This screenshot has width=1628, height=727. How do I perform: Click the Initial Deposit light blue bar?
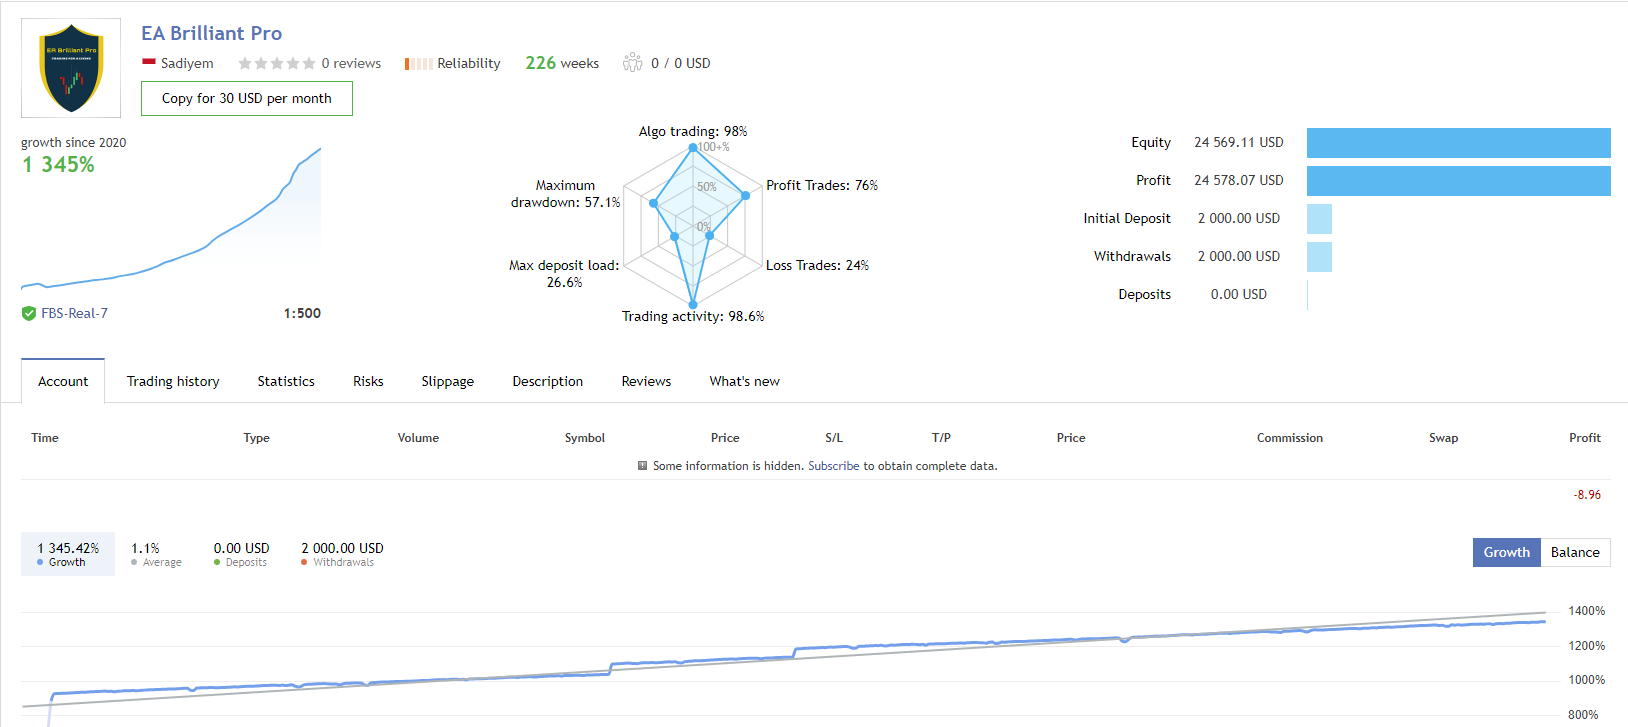(1319, 219)
